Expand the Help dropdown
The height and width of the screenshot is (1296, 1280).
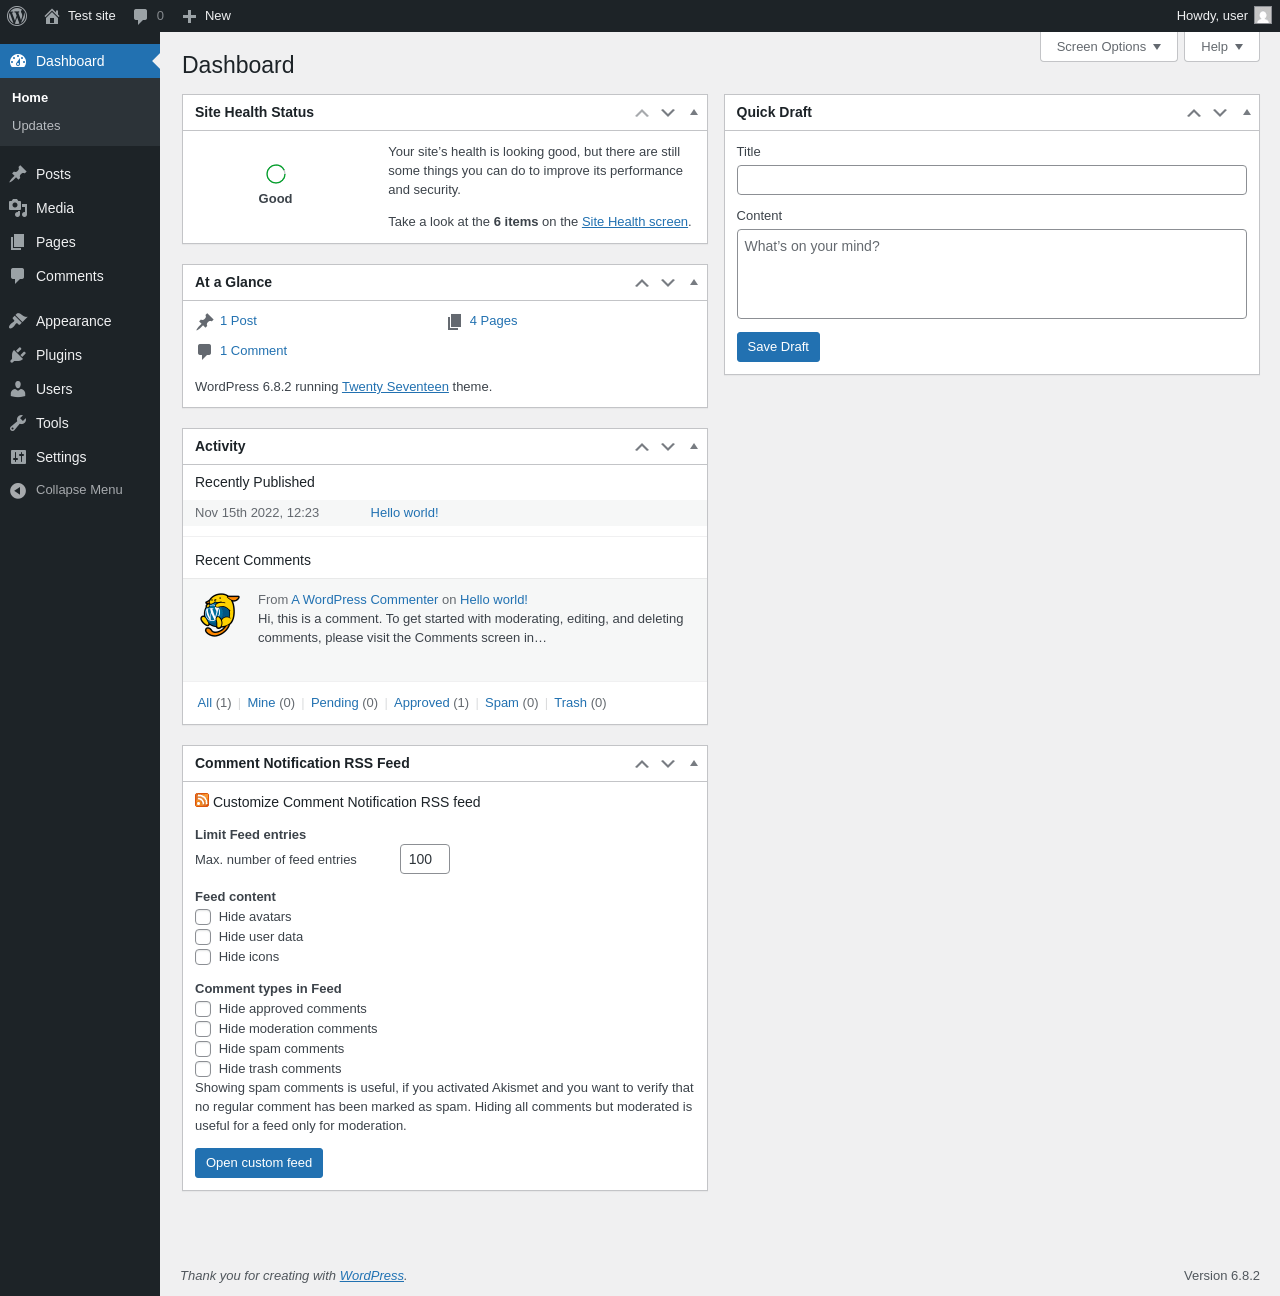pyautogui.click(x=1222, y=47)
